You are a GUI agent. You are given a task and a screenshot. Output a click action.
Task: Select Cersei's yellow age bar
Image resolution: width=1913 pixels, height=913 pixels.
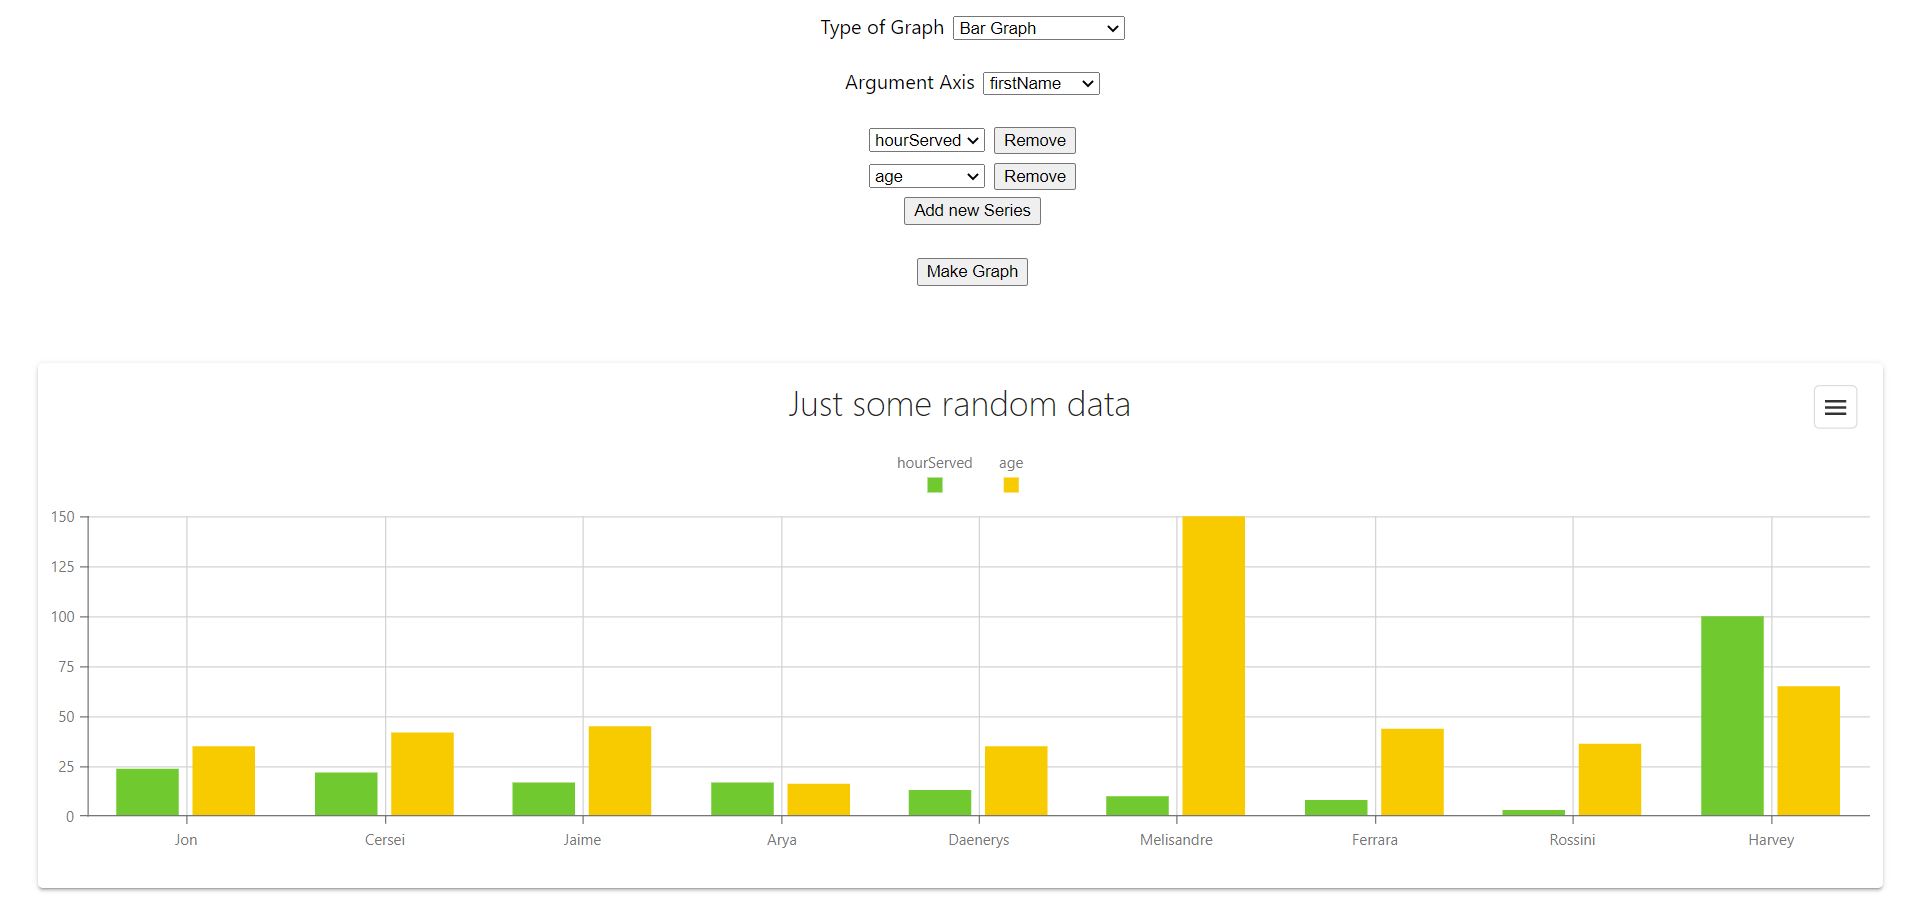coord(422,774)
